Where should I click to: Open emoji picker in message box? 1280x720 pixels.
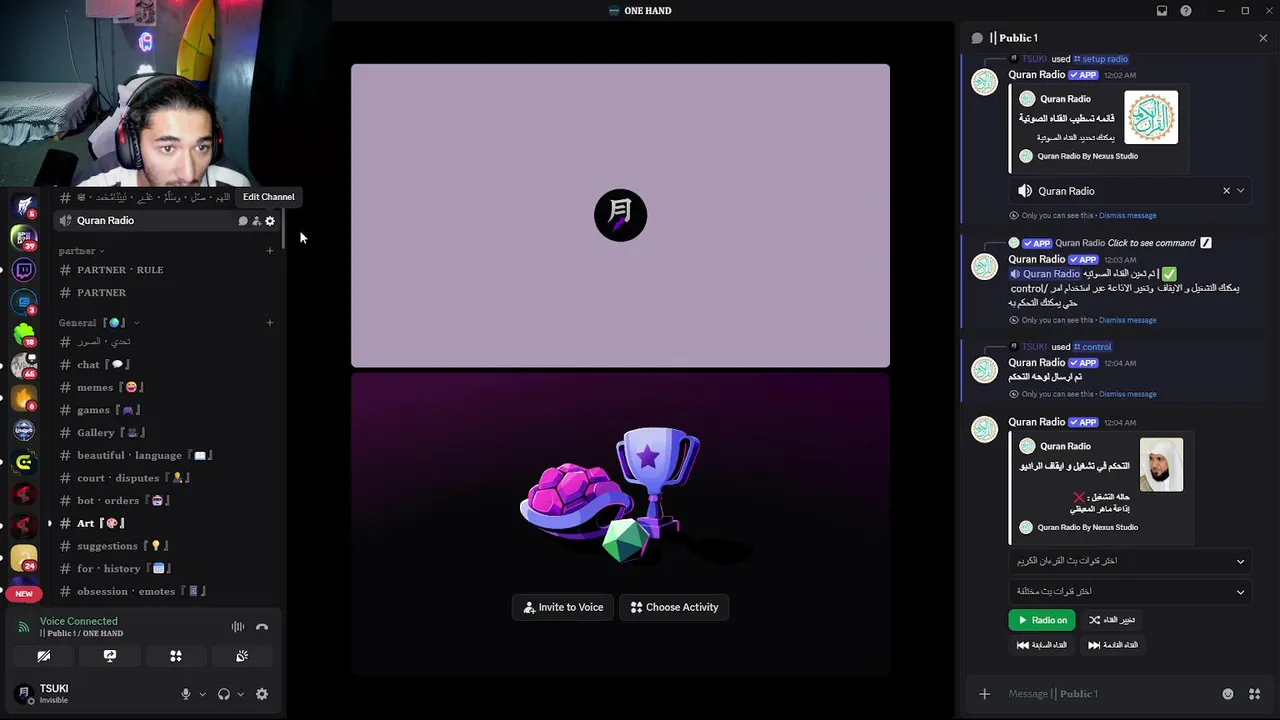1228,694
